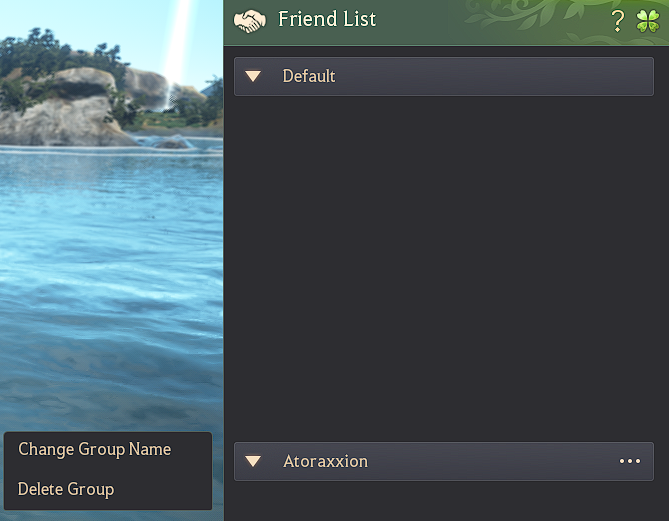Click the handshake Friend List icon

(x=250, y=21)
